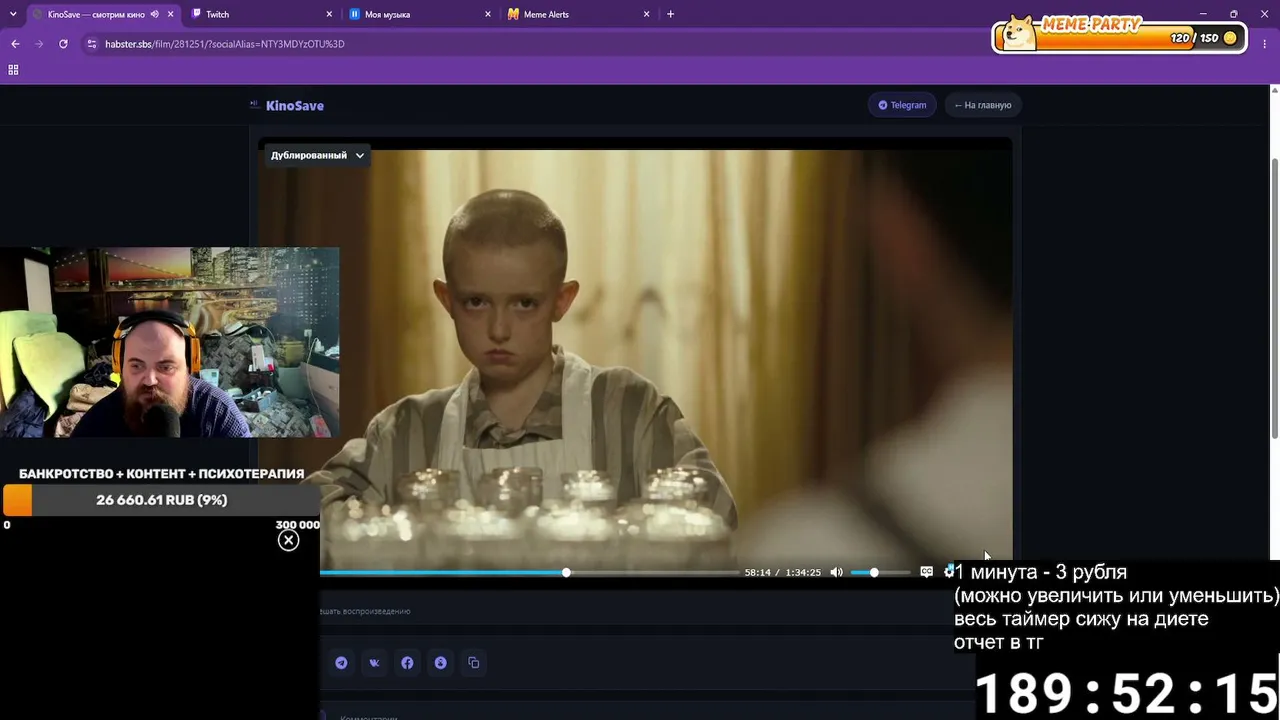Screen dimensions: 1280x720
Task: Reload the current browser page
Action: tap(63, 44)
